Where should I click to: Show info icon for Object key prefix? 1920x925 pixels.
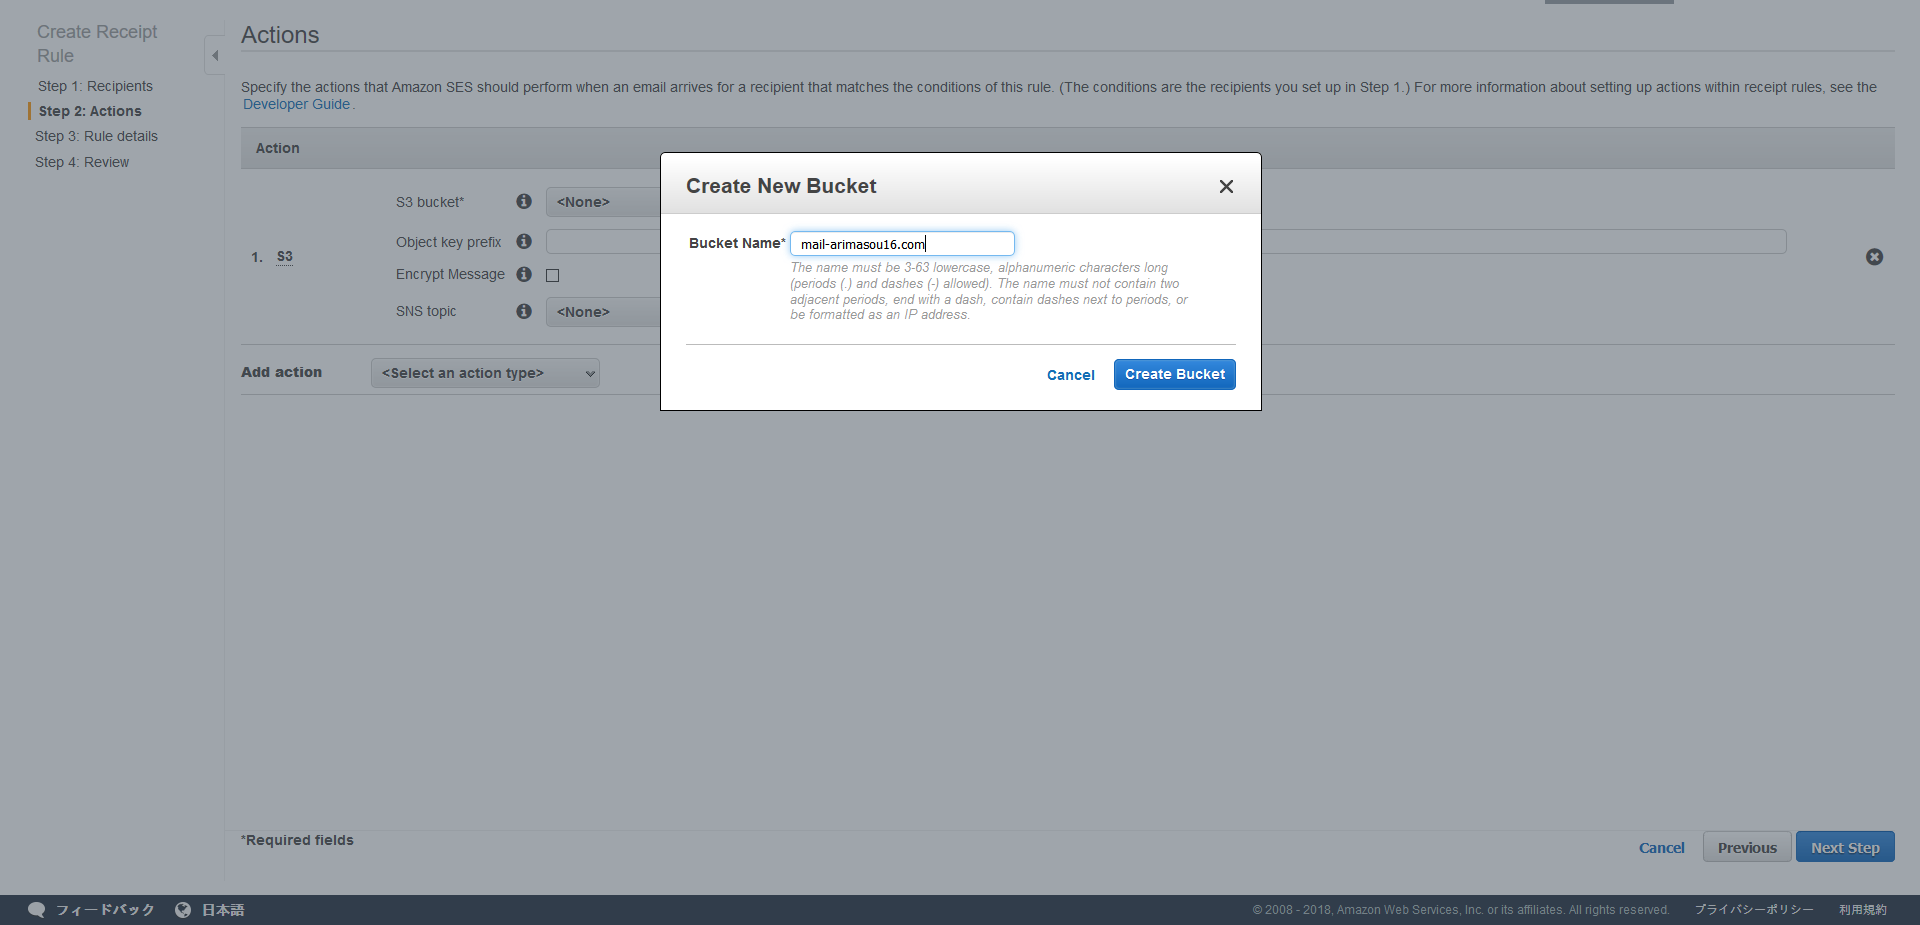click(524, 241)
